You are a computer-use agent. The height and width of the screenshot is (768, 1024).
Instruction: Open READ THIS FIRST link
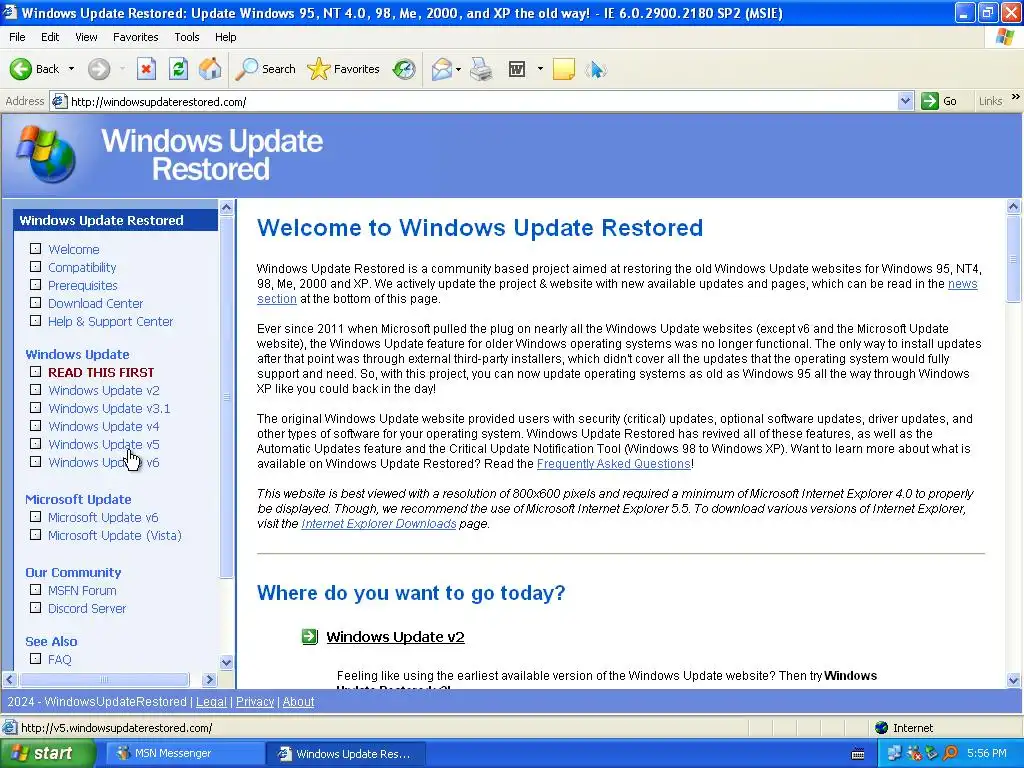(101, 372)
